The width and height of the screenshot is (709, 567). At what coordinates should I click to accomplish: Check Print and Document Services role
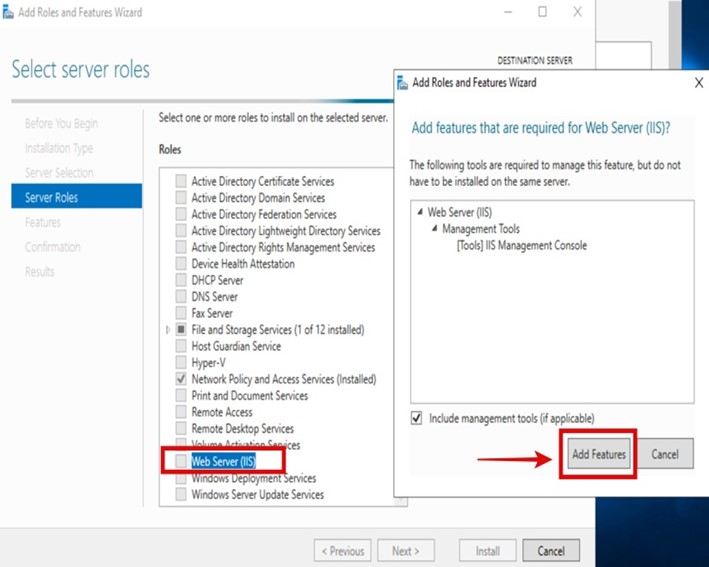[181, 396]
